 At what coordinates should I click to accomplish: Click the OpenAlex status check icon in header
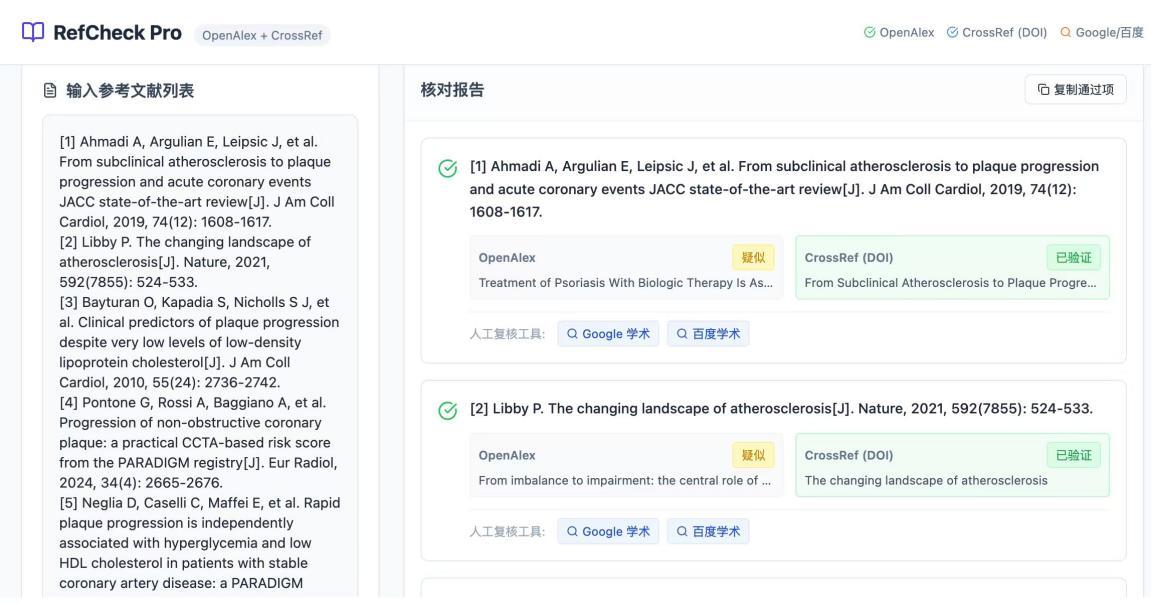(x=870, y=33)
